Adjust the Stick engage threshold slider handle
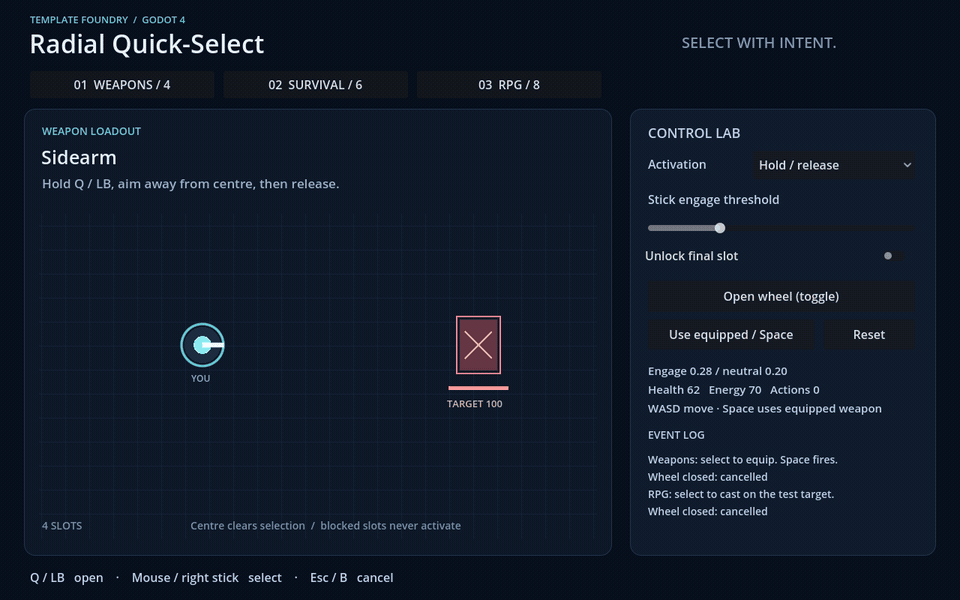 pos(720,228)
